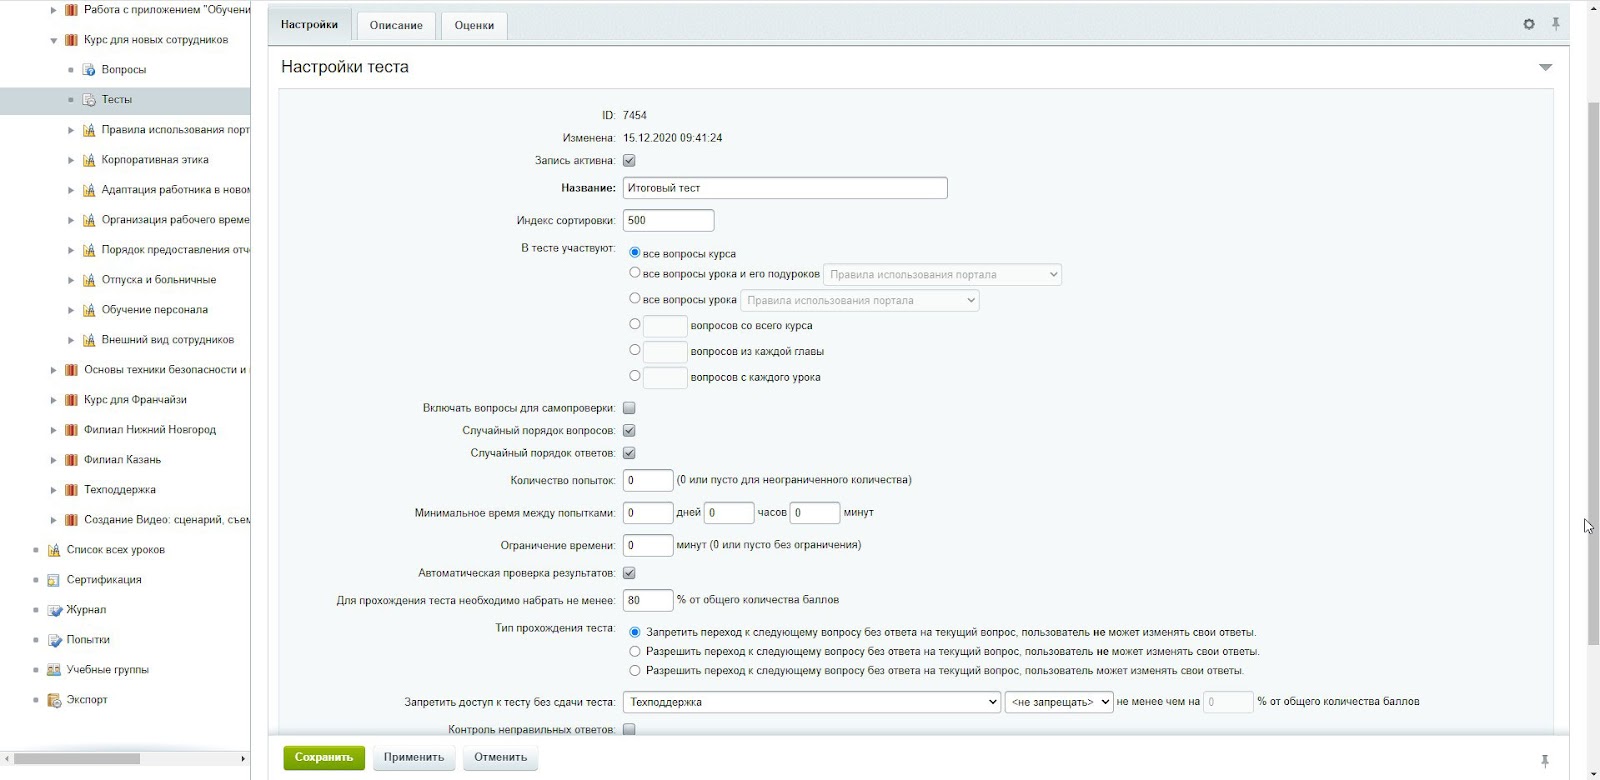Click the Сертификация icon in sidebar
Screen dimensions: 1600x780
pyautogui.click(x=54, y=580)
